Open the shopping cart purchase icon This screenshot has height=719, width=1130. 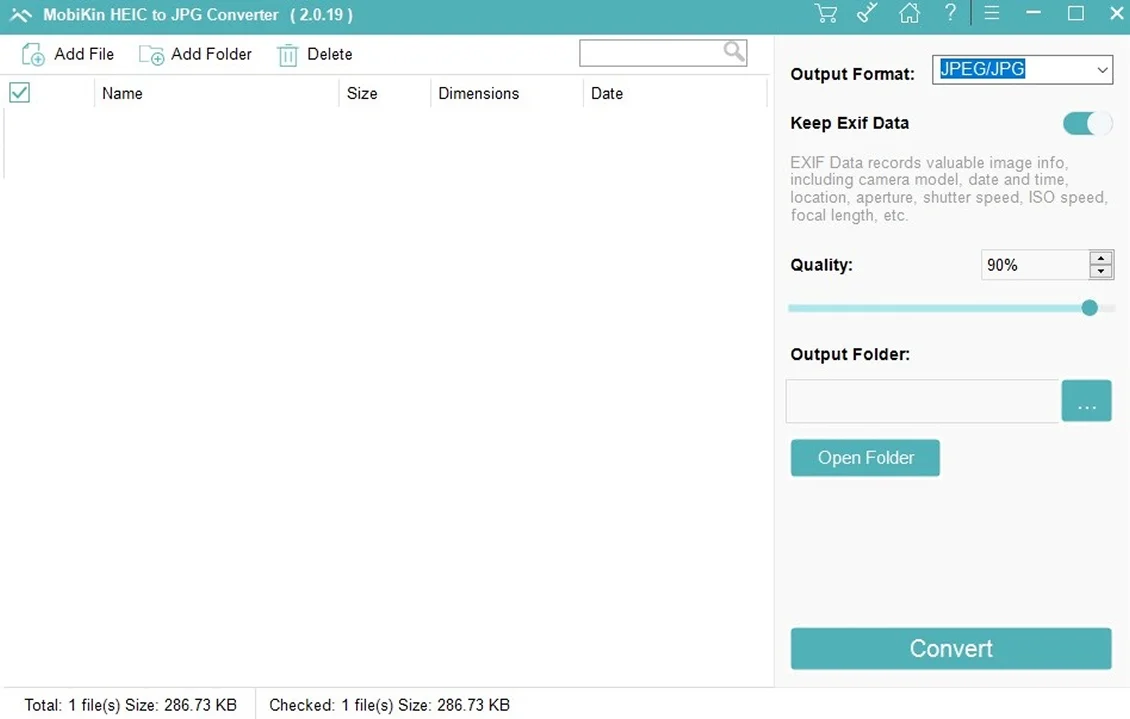(x=826, y=13)
